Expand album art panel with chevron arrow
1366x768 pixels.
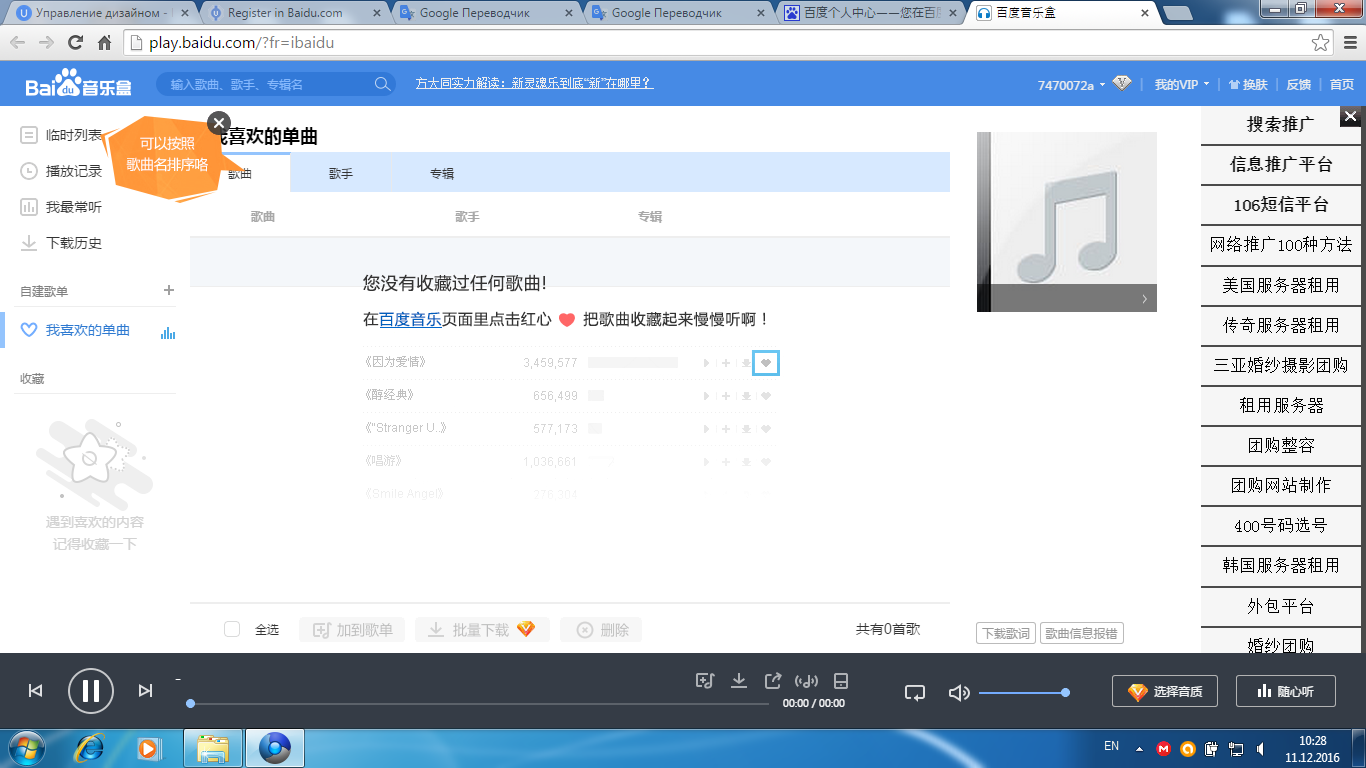[x=1144, y=298]
